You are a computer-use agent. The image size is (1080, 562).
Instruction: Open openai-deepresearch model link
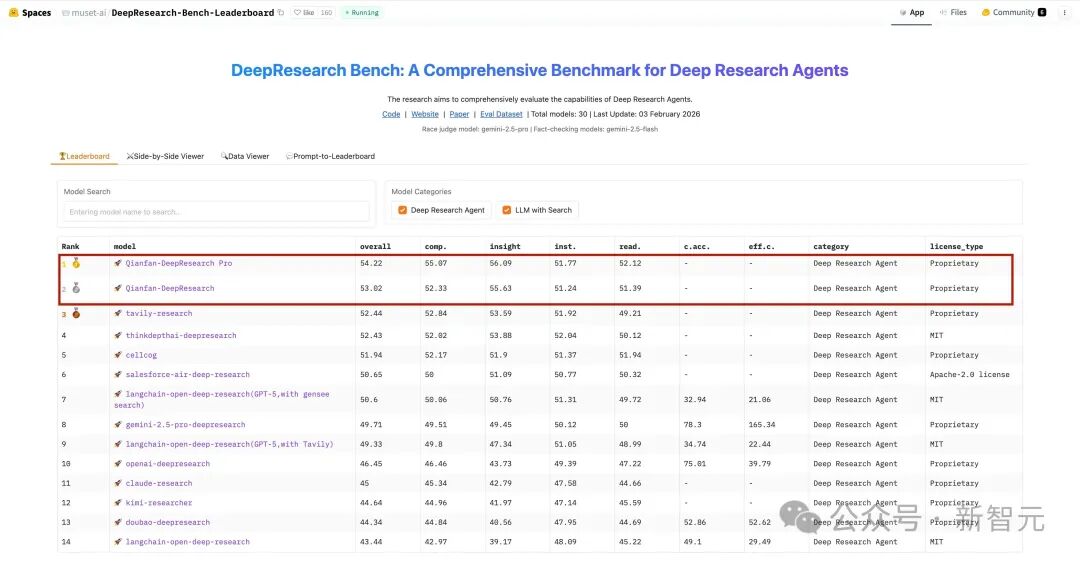coord(167,464)
